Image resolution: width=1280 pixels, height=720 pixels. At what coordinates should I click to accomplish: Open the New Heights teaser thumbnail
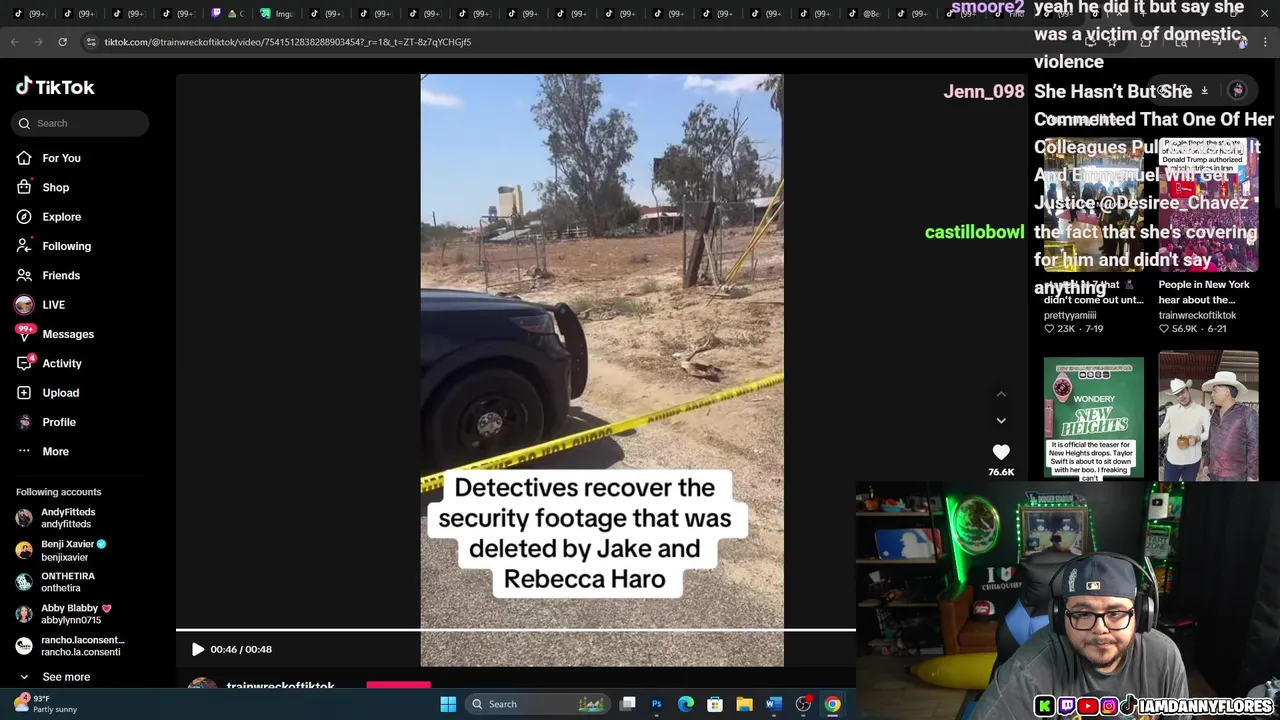click(1094, 418)
